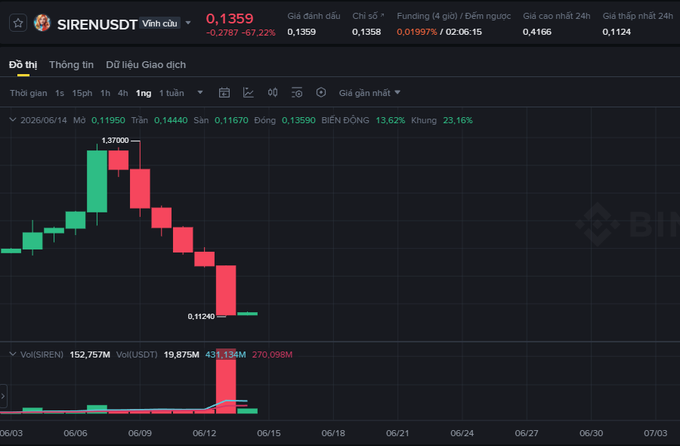
Task: Open the SIRENUSDT pair selector dropdown arrow
Action: (x=188, y=23)
